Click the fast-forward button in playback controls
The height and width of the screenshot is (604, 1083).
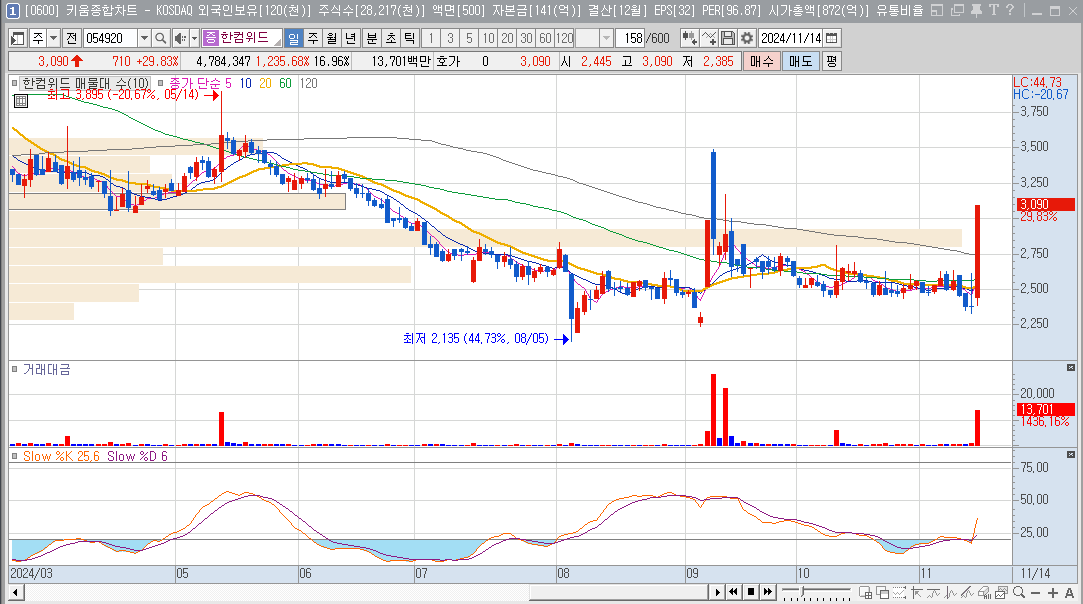pyautogui.click(x=767, y=592)
